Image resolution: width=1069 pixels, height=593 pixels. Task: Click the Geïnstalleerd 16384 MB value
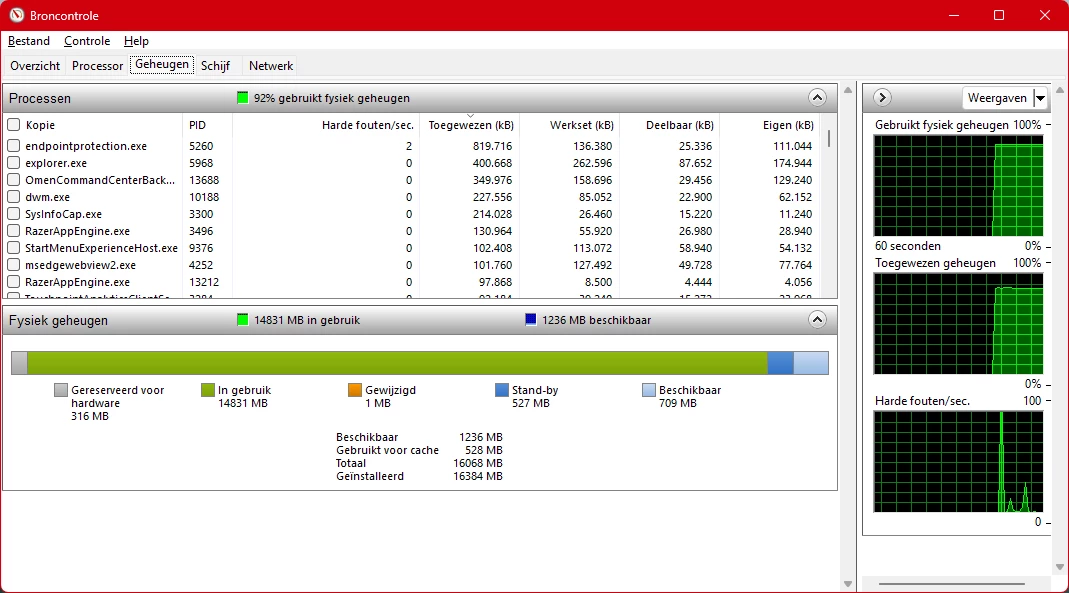click(x=478, y=476)
